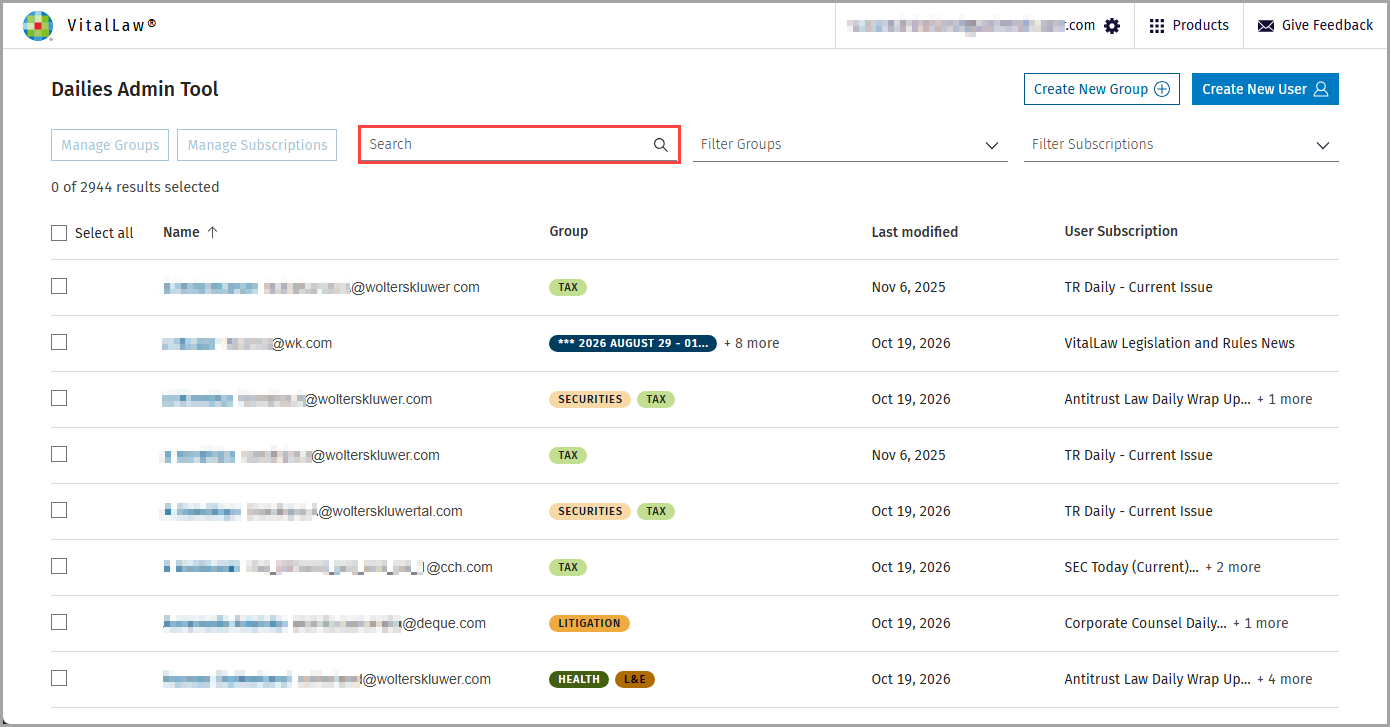Viewport: 1390px width, 727px height.
Task: Click the Create New Group button
Action: click(x=1102, y=89)
